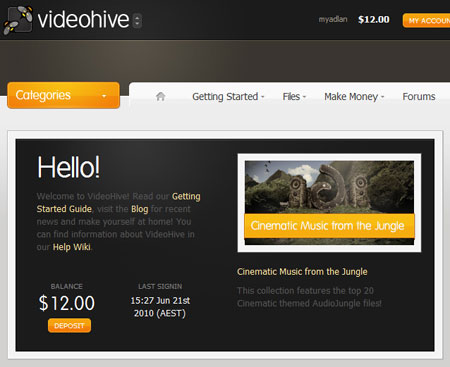Click the videohive wordmark

83,20
